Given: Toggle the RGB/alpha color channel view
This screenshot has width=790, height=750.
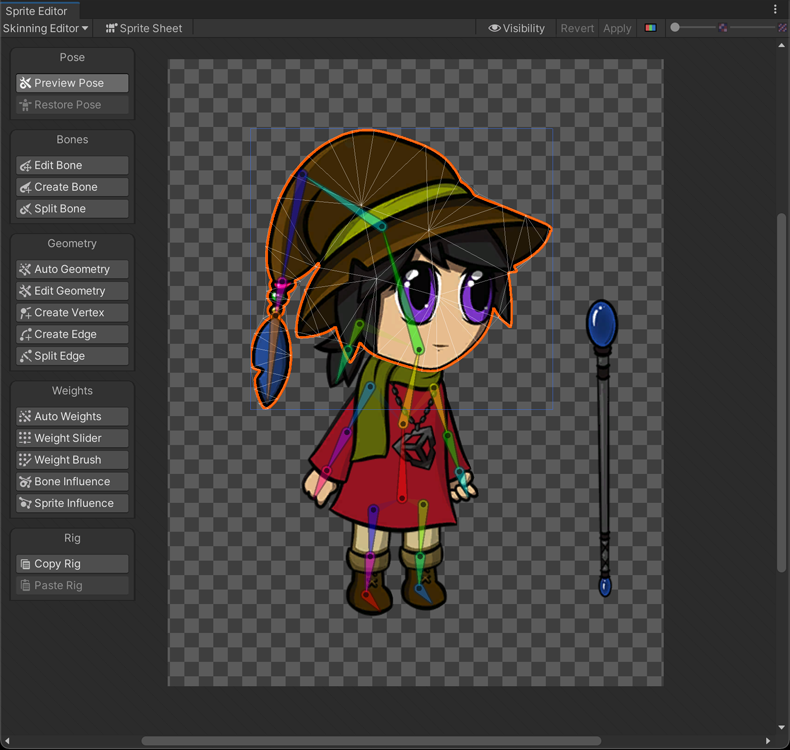Looking at the screenshot, I should point(651,28).
